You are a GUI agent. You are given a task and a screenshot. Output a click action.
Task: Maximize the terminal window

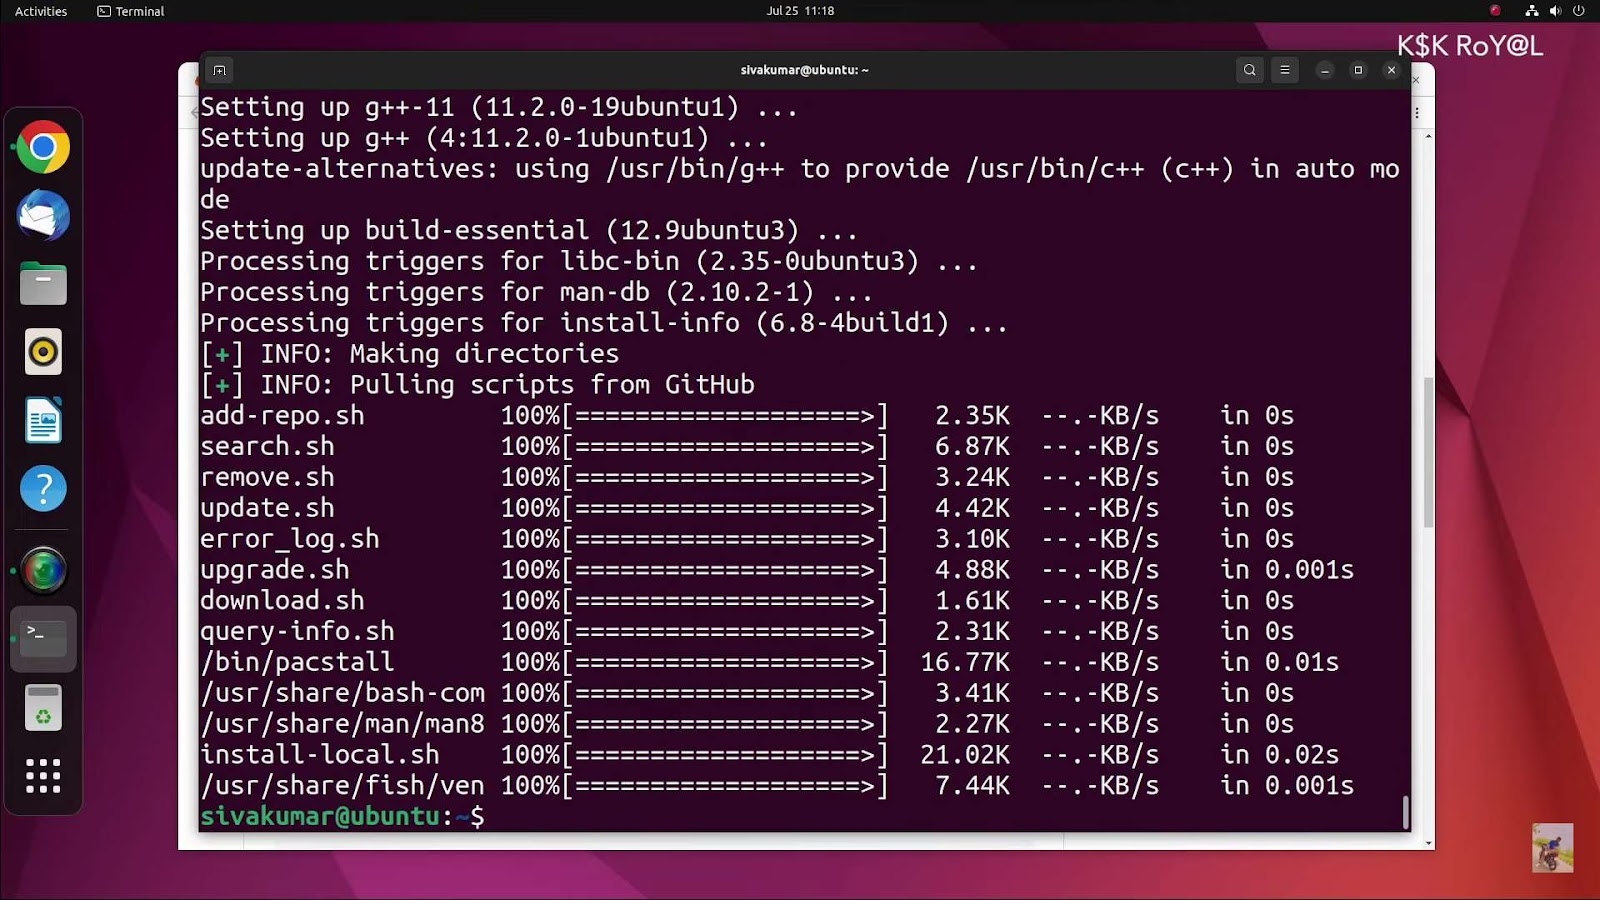pos(1358,70)
